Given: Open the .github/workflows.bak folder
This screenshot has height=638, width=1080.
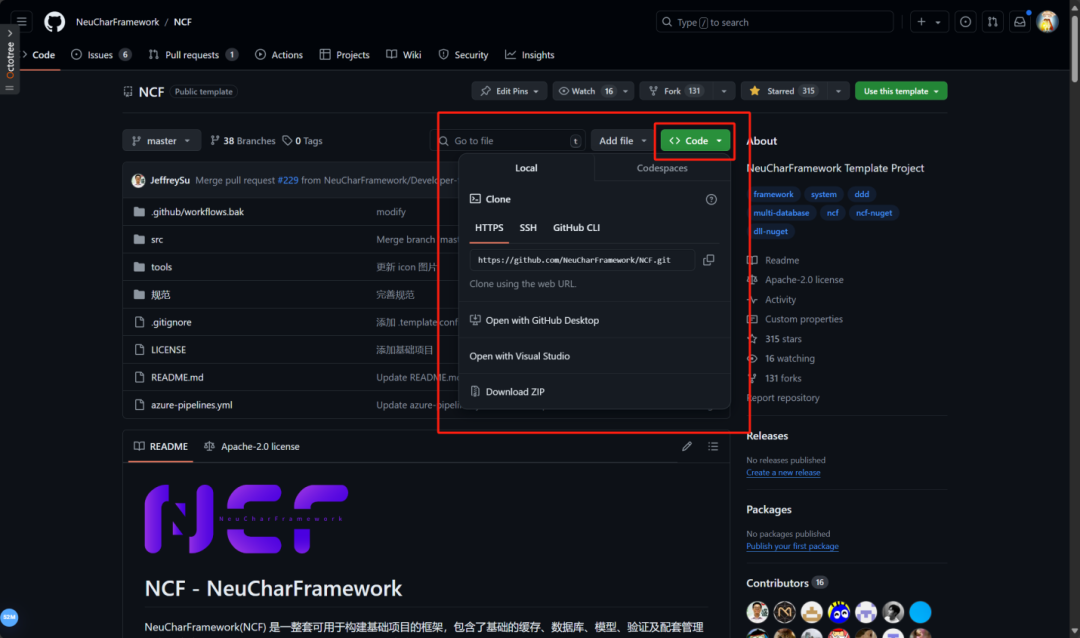Looking at the screenshot, I should click(197, 212).
